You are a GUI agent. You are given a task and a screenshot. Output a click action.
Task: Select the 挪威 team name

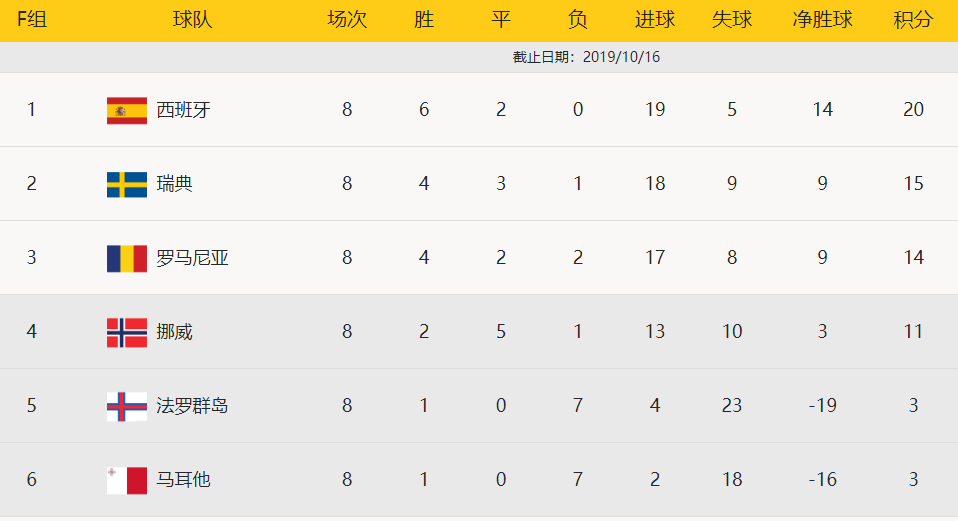(x=175, y=332)
